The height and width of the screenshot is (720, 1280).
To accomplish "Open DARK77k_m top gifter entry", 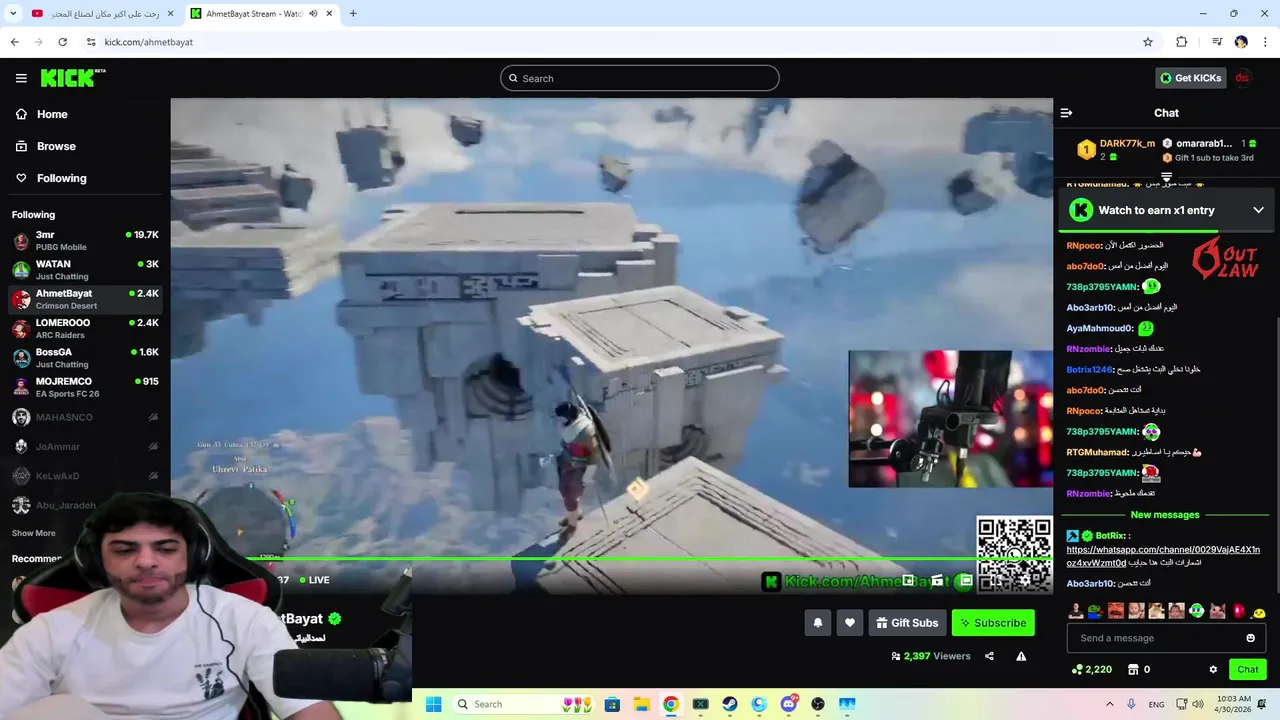I will tap(1116, 150).
